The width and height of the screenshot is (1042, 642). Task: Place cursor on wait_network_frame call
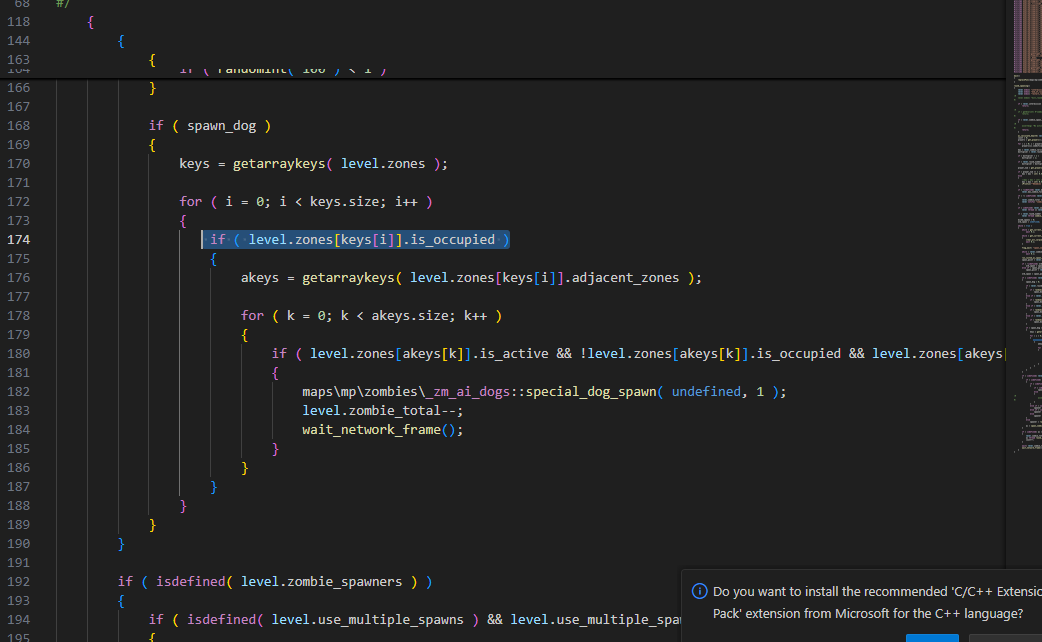pos(370,429)
